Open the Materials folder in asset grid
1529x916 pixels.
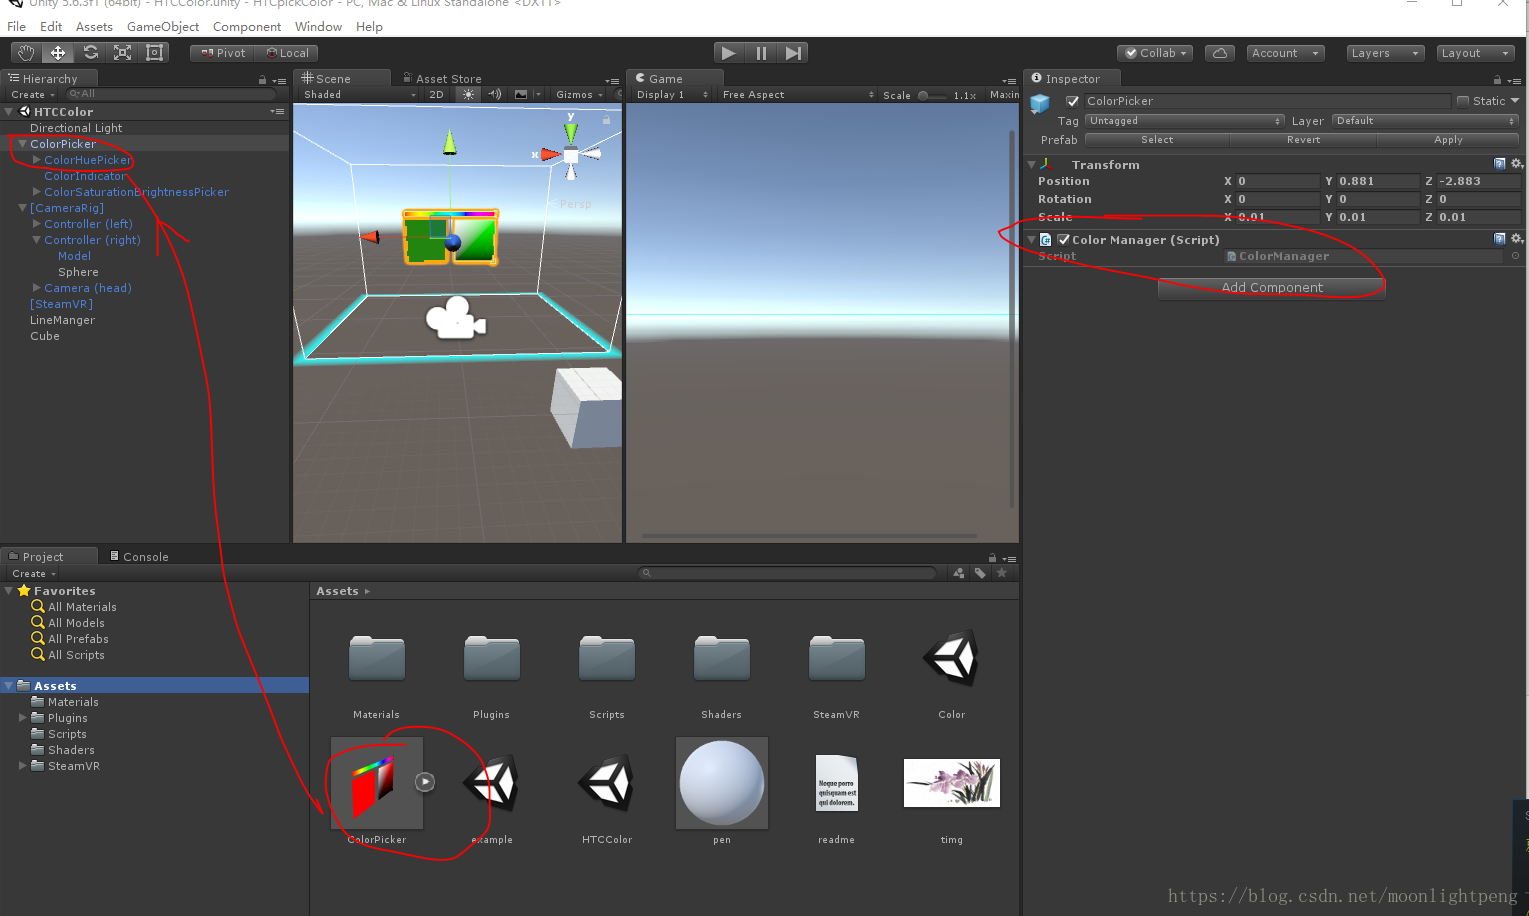coord(377,658)
